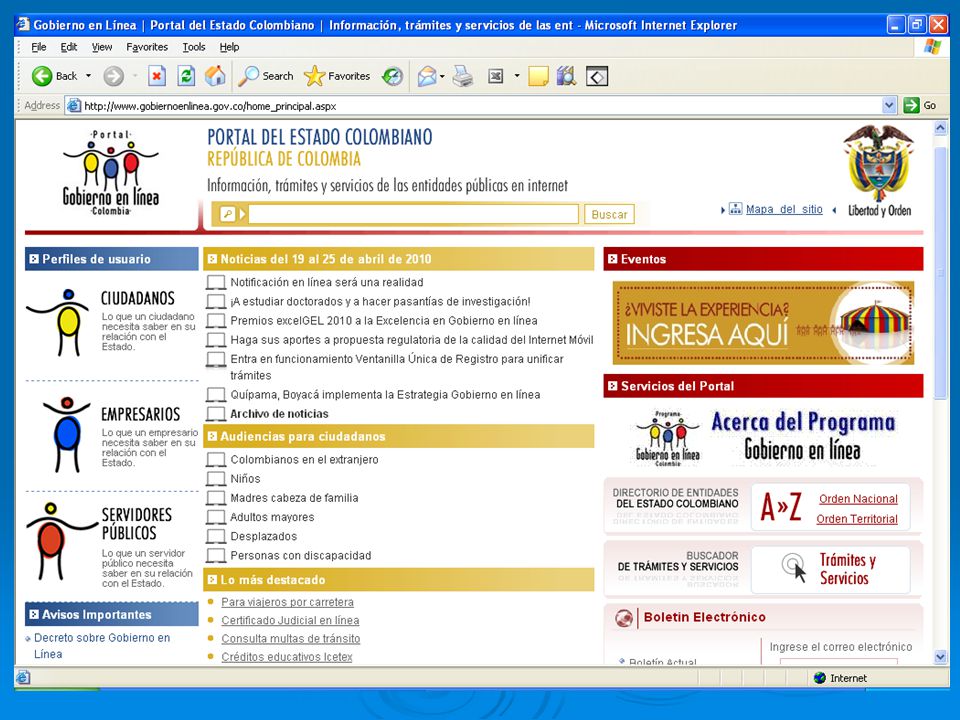Open the Back button history dropdown arrow
This screenshot has height=720, width=960.
88,77
